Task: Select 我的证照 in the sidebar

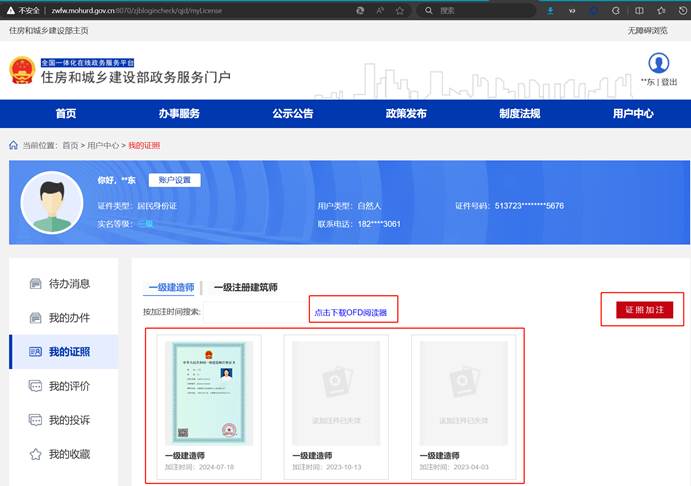Action: 69,352
